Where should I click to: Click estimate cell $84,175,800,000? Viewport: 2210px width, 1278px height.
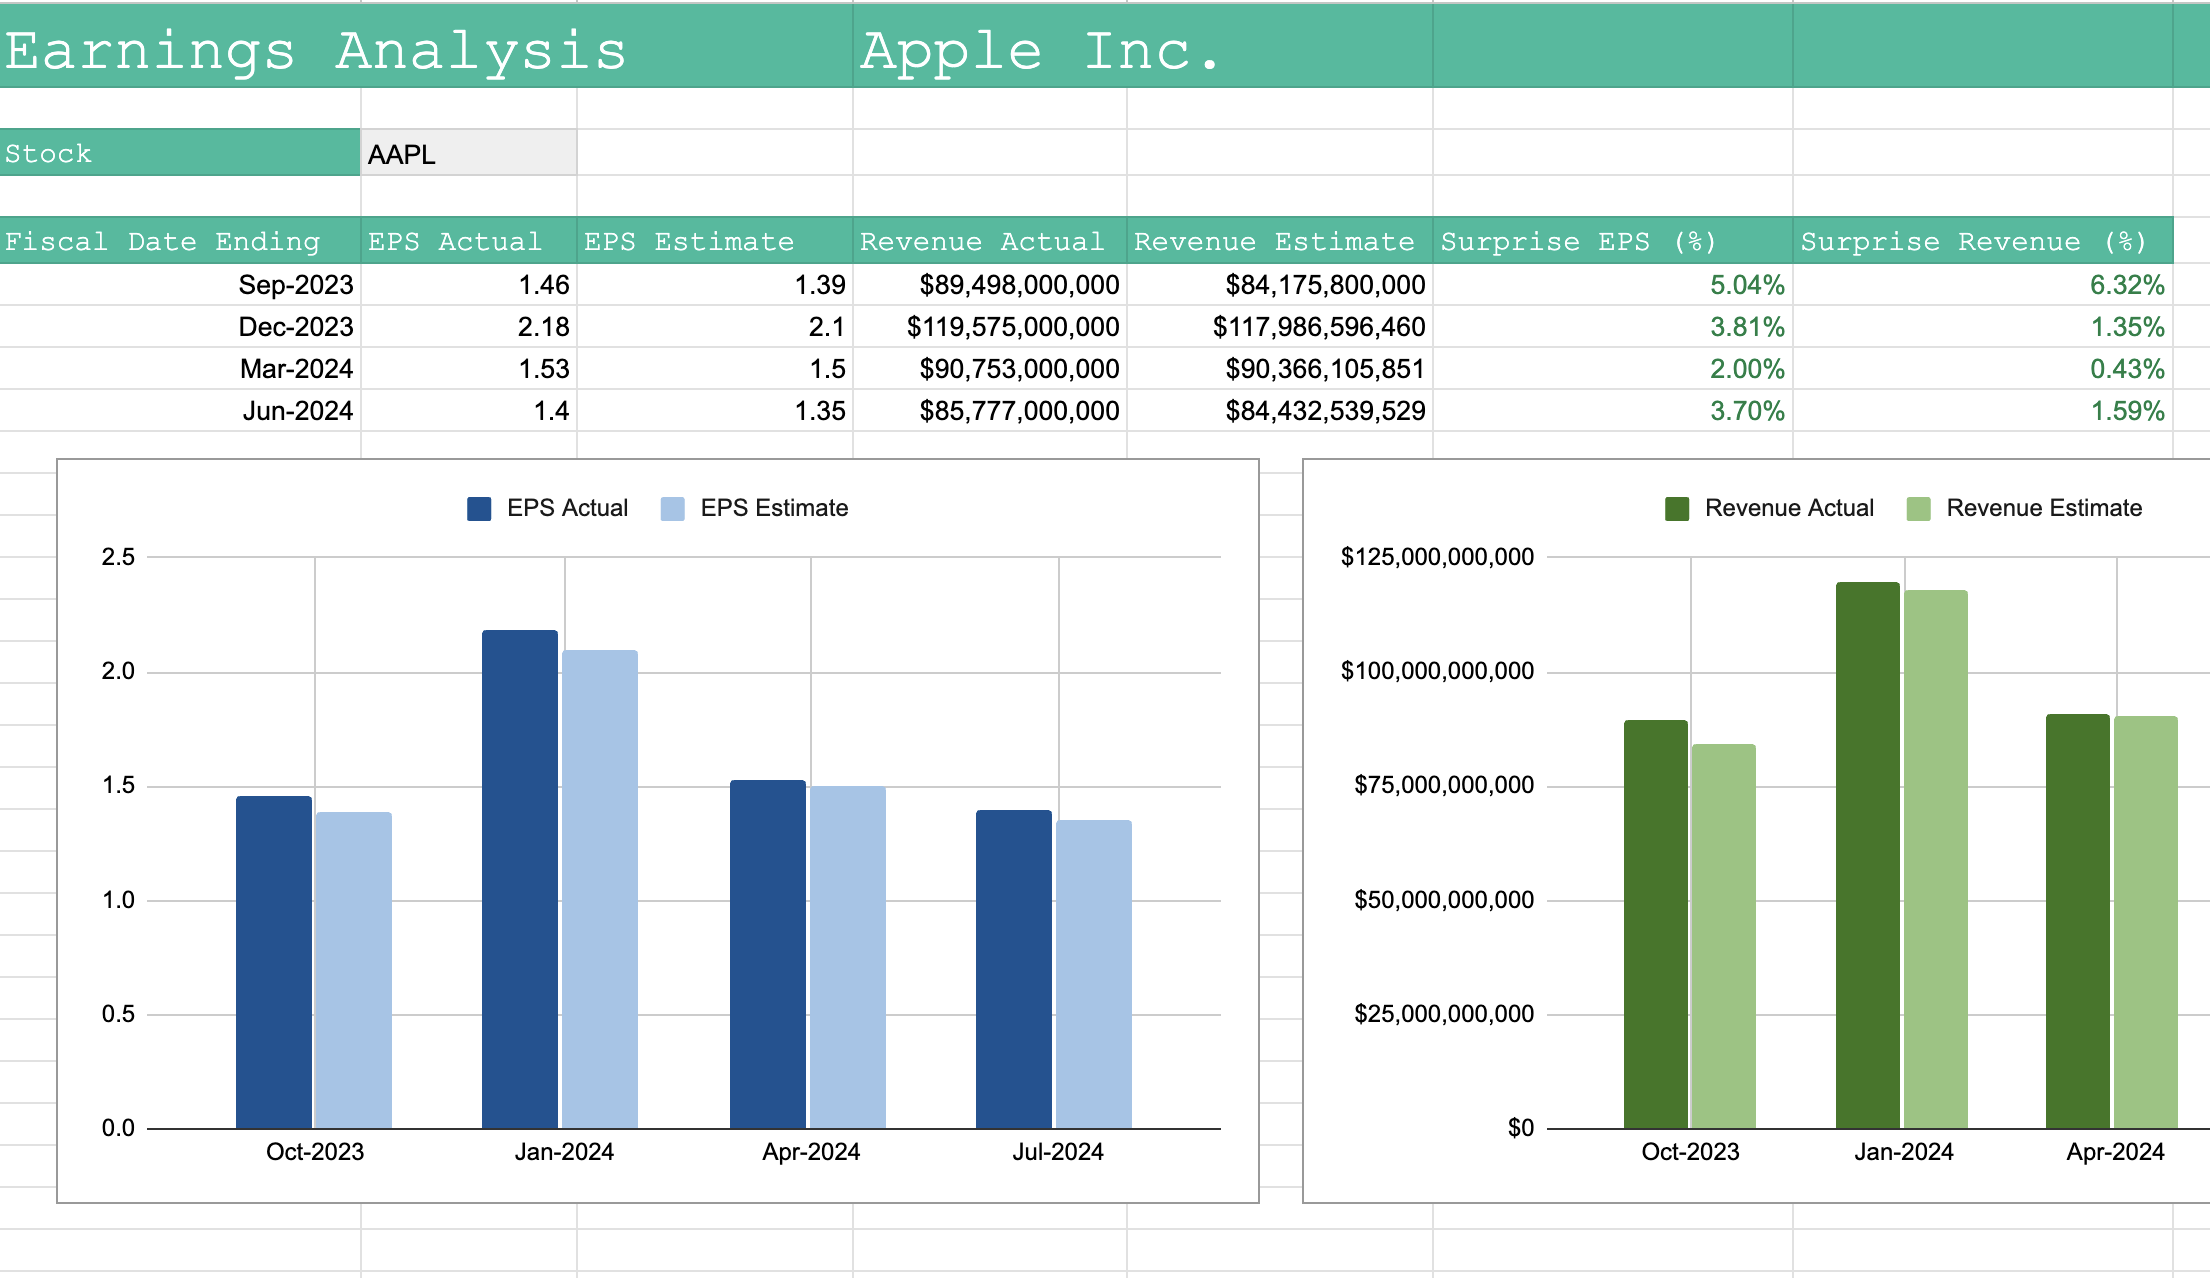1280,285
